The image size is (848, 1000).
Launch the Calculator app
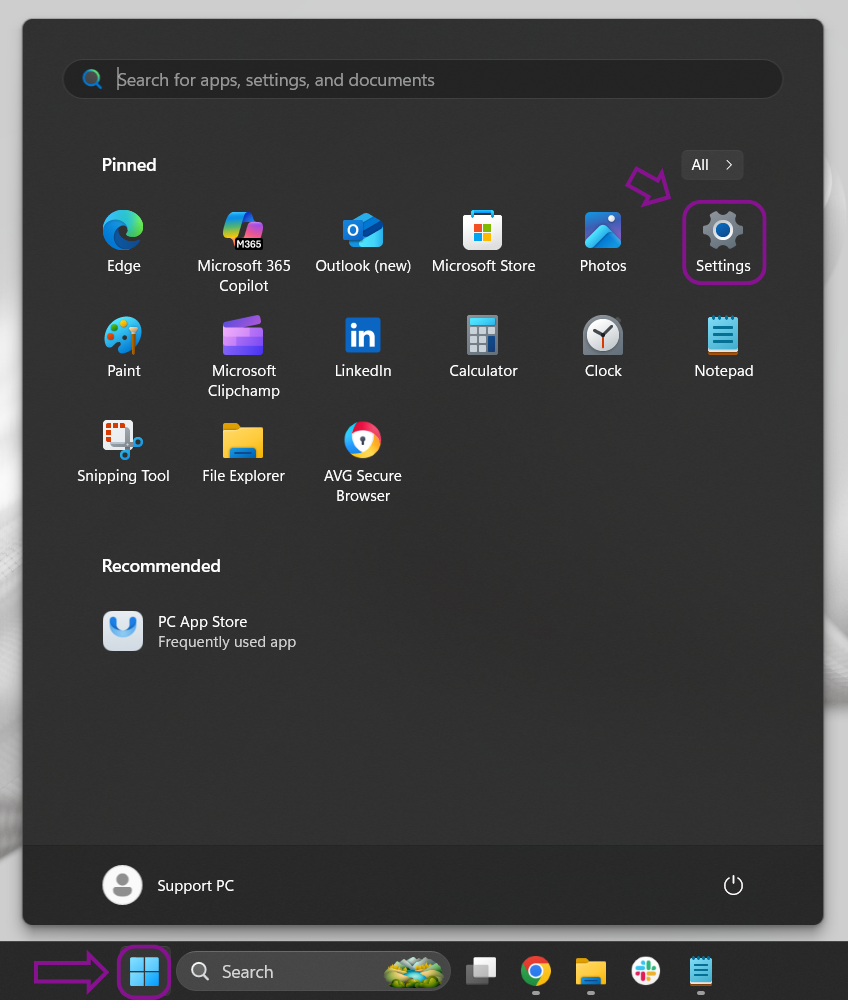point(483,347)
